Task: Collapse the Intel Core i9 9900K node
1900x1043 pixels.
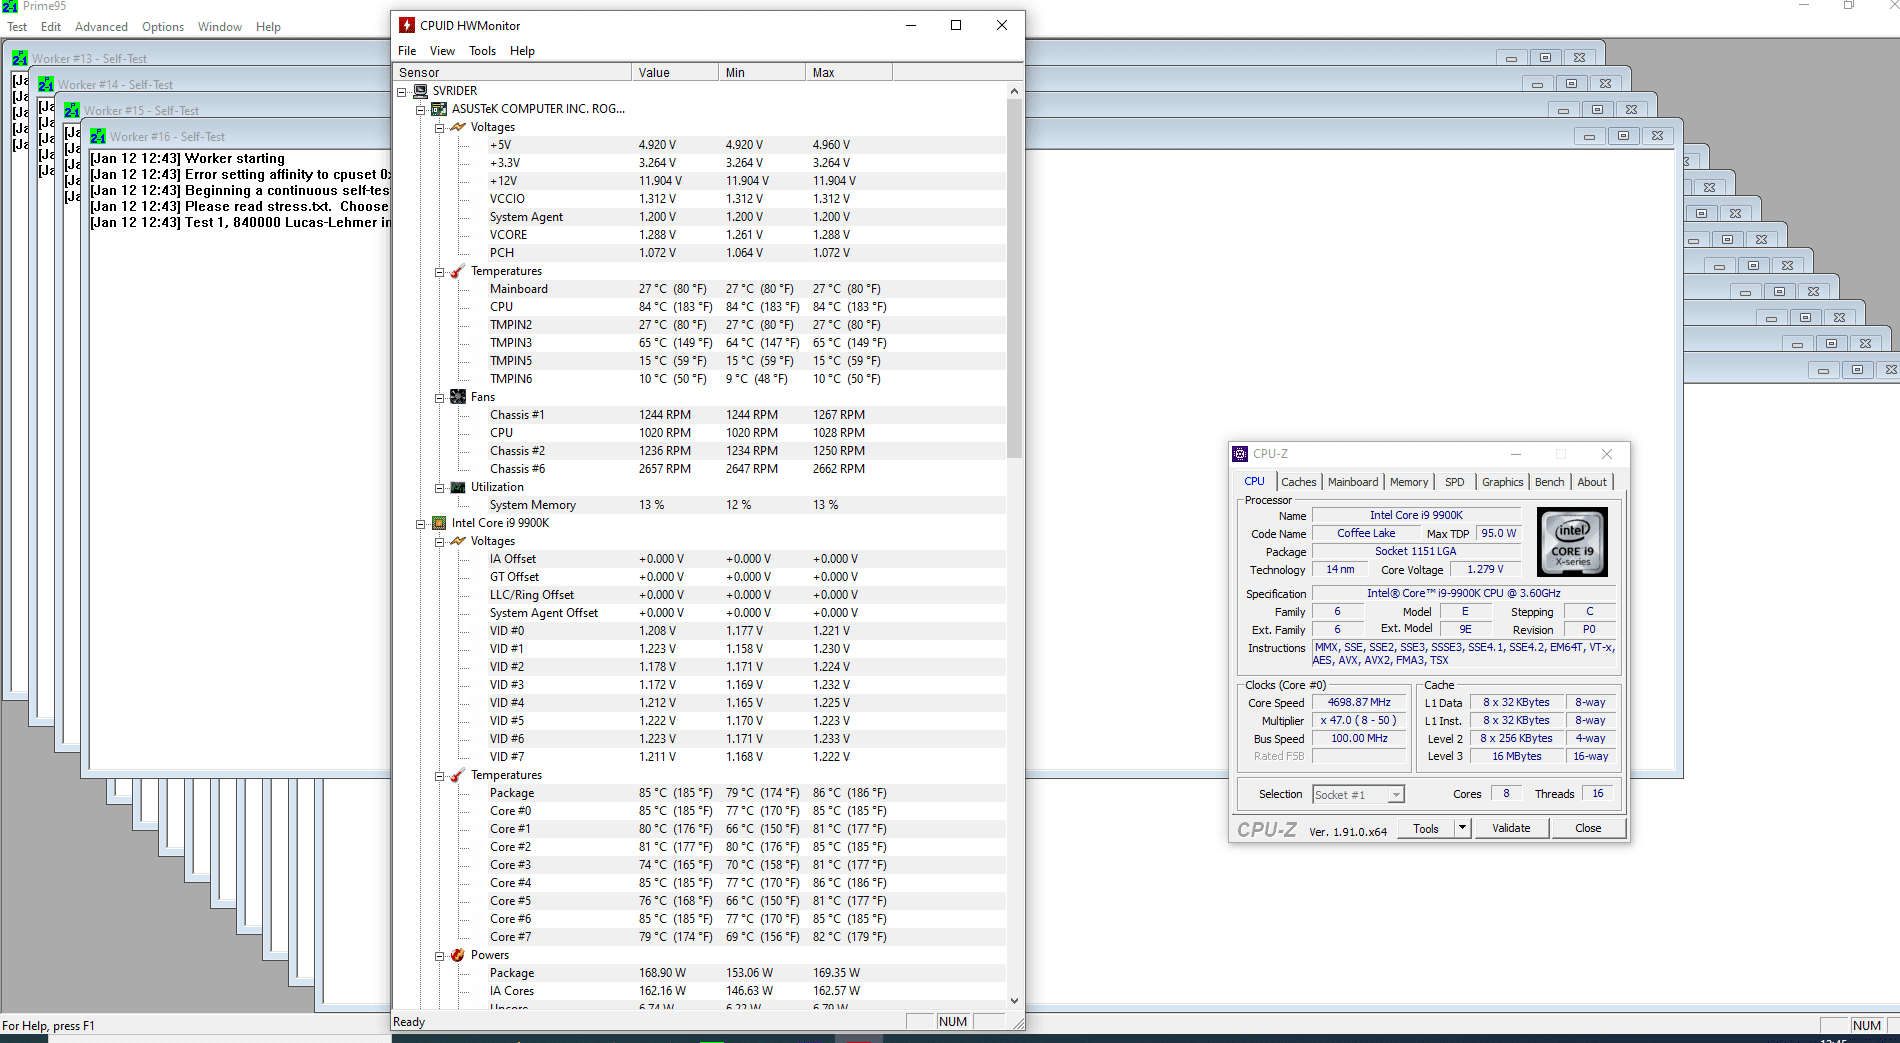Action: [421, 524]
